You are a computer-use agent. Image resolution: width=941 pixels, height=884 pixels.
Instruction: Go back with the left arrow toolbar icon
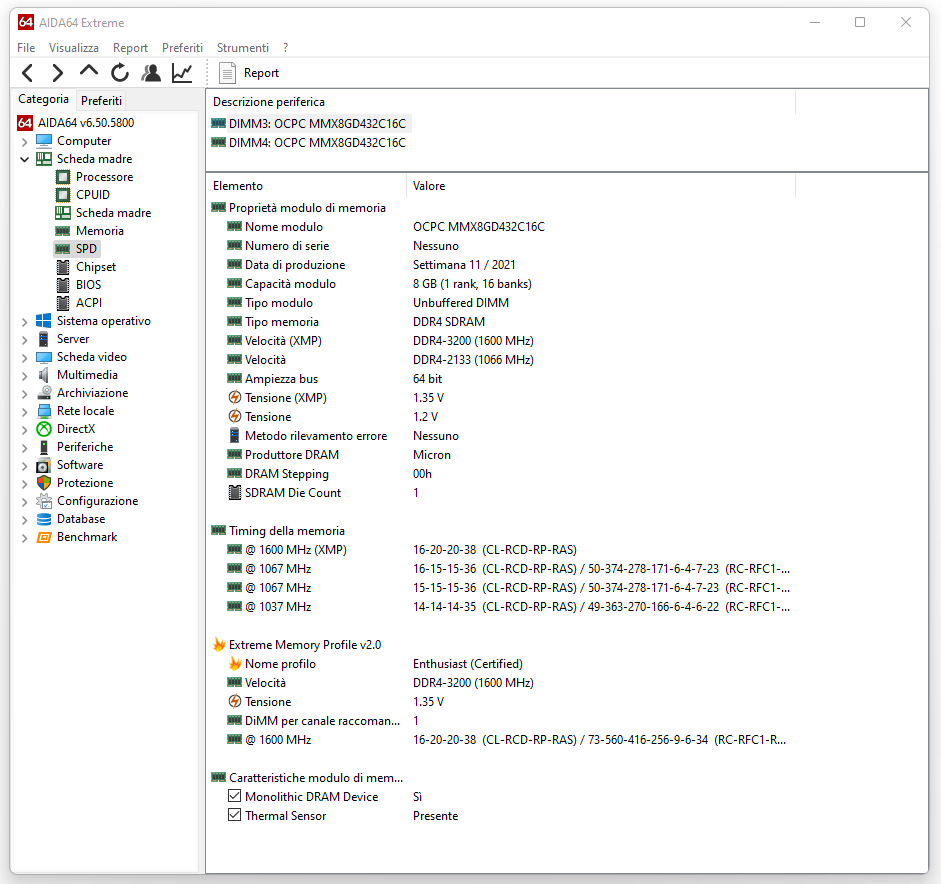28,73
